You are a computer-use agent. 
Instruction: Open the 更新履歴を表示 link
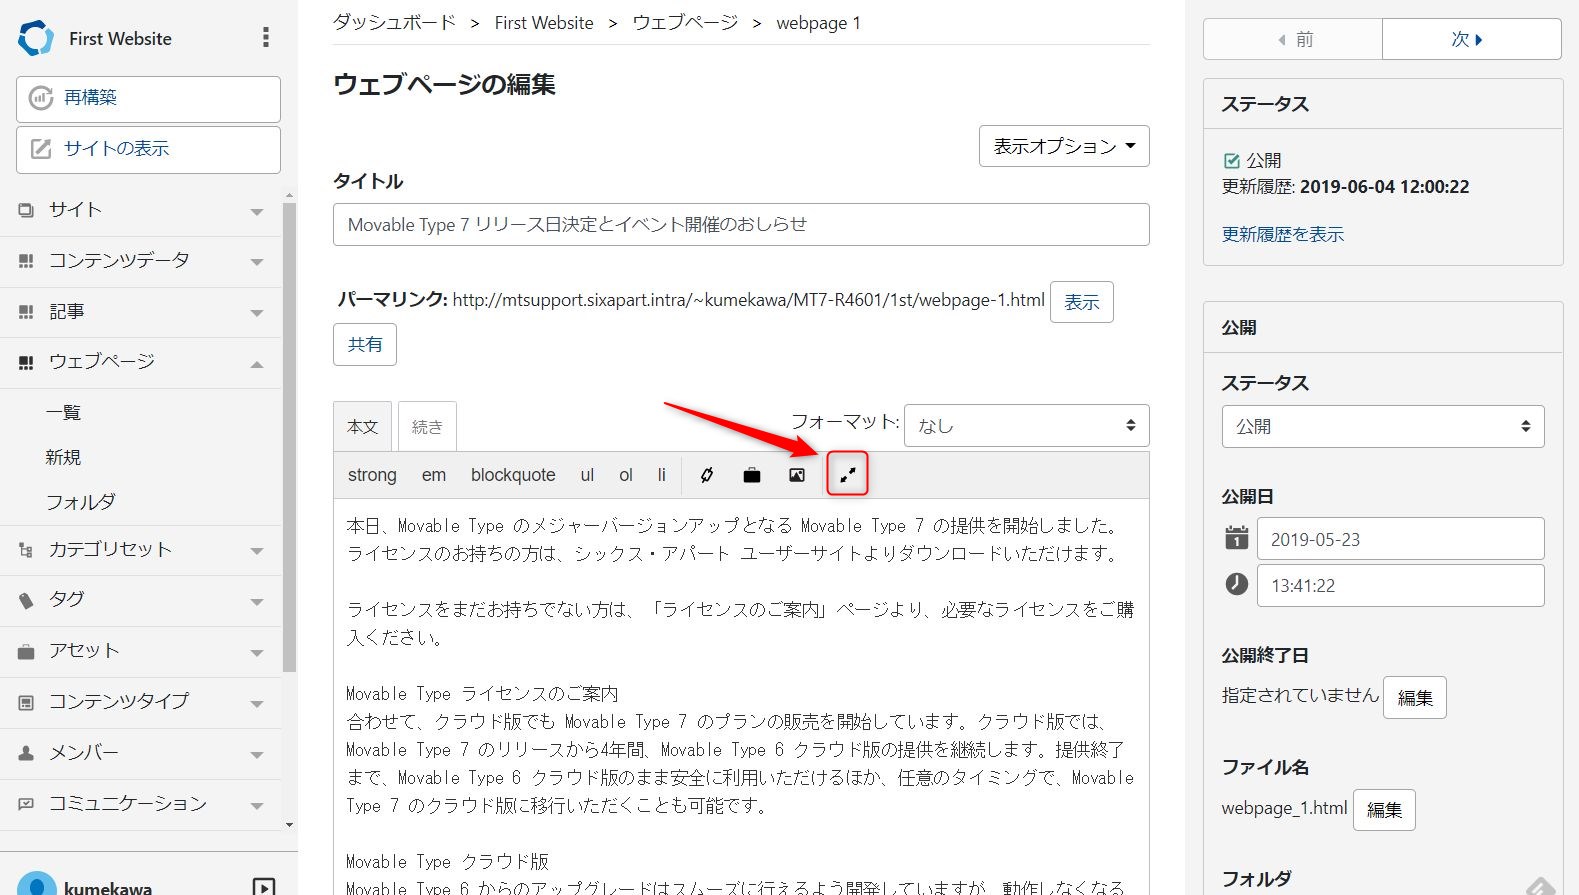pyautogui.click(x=1282, y=234)
